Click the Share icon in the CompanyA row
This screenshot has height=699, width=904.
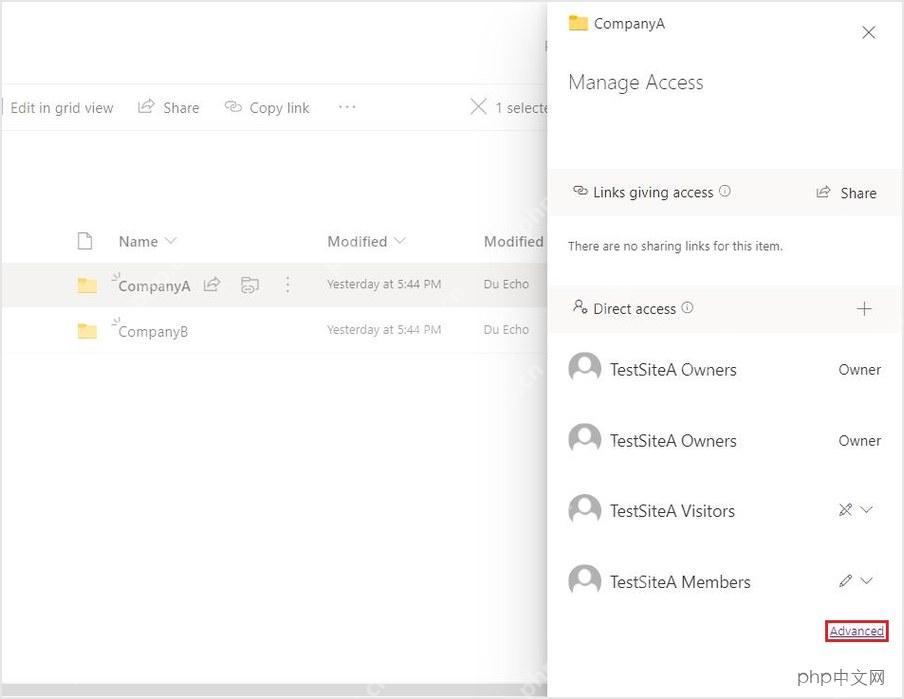coord(212,284)
